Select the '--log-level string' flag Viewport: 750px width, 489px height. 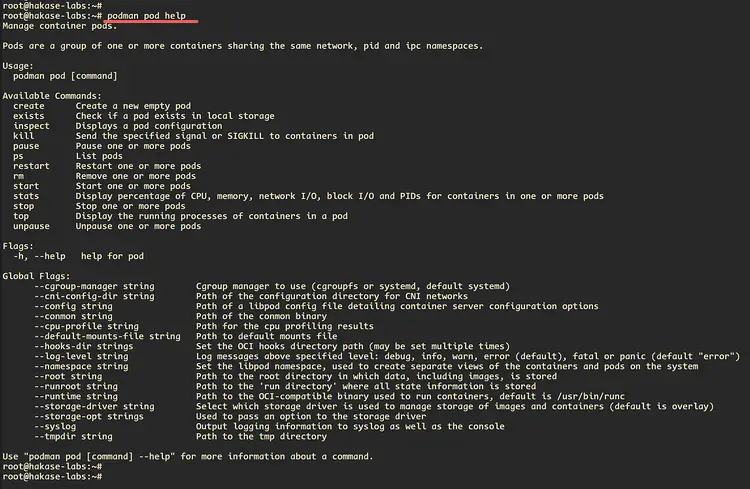[81, 356]
